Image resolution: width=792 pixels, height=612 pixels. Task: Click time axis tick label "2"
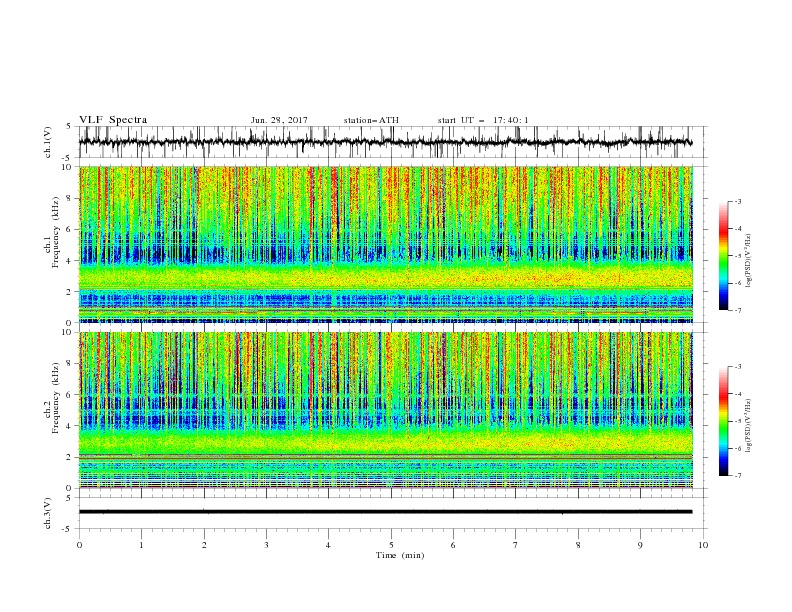[x=204, y=545]
